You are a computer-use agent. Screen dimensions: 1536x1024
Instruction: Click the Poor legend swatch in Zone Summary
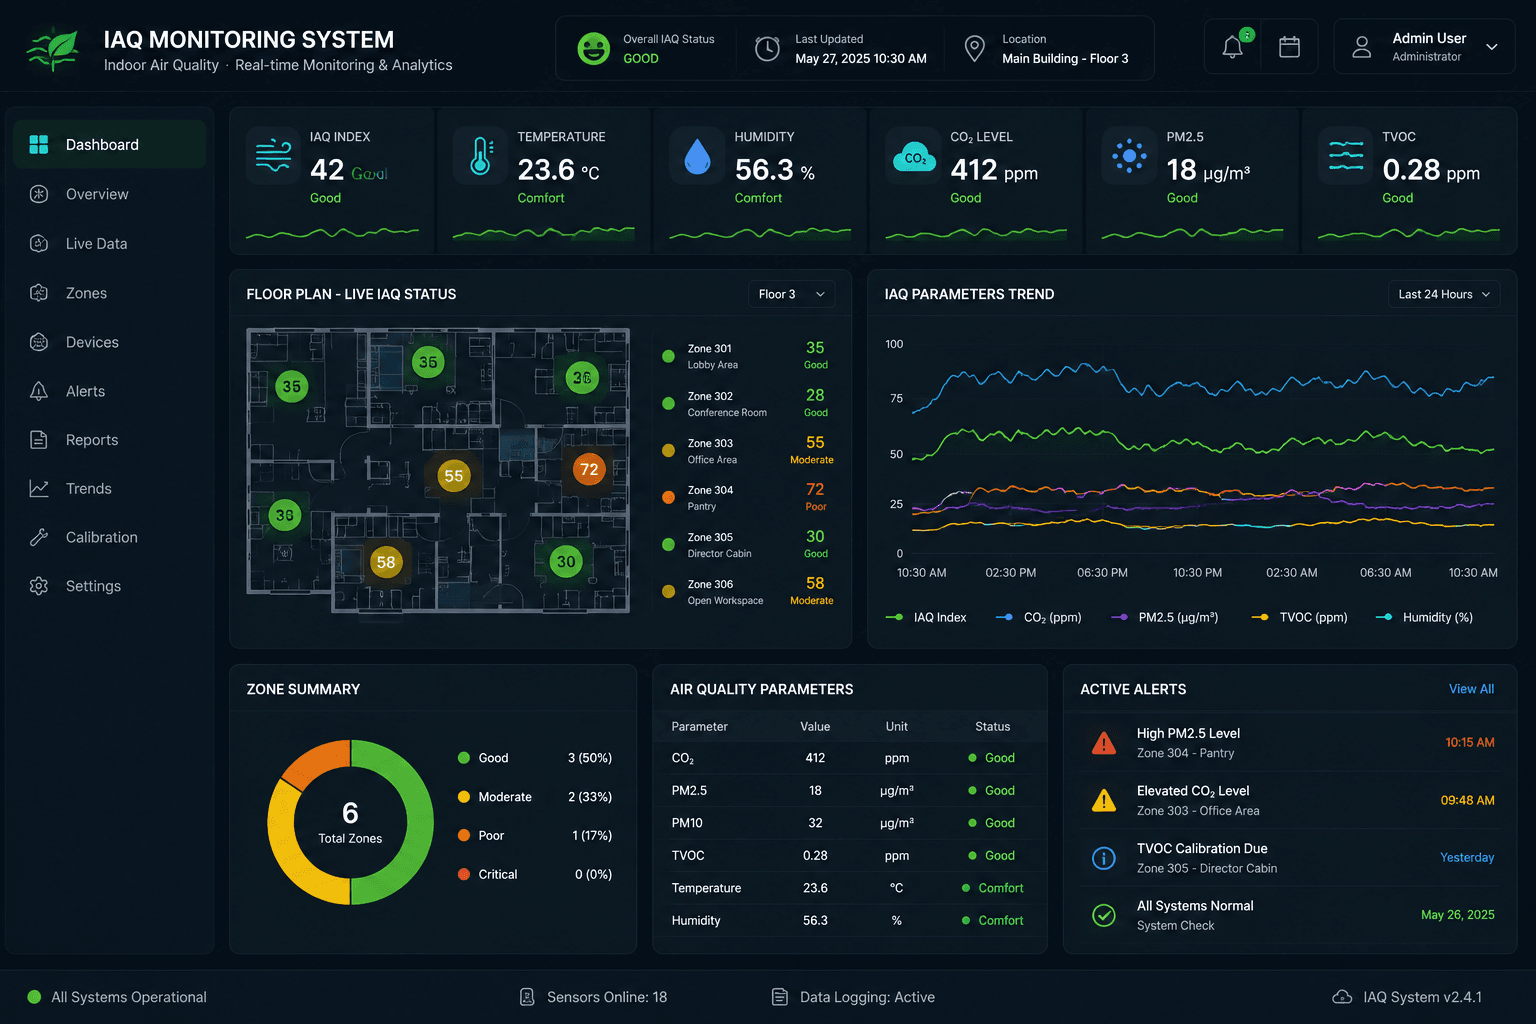pyautogui.click(x=464, y=835)
